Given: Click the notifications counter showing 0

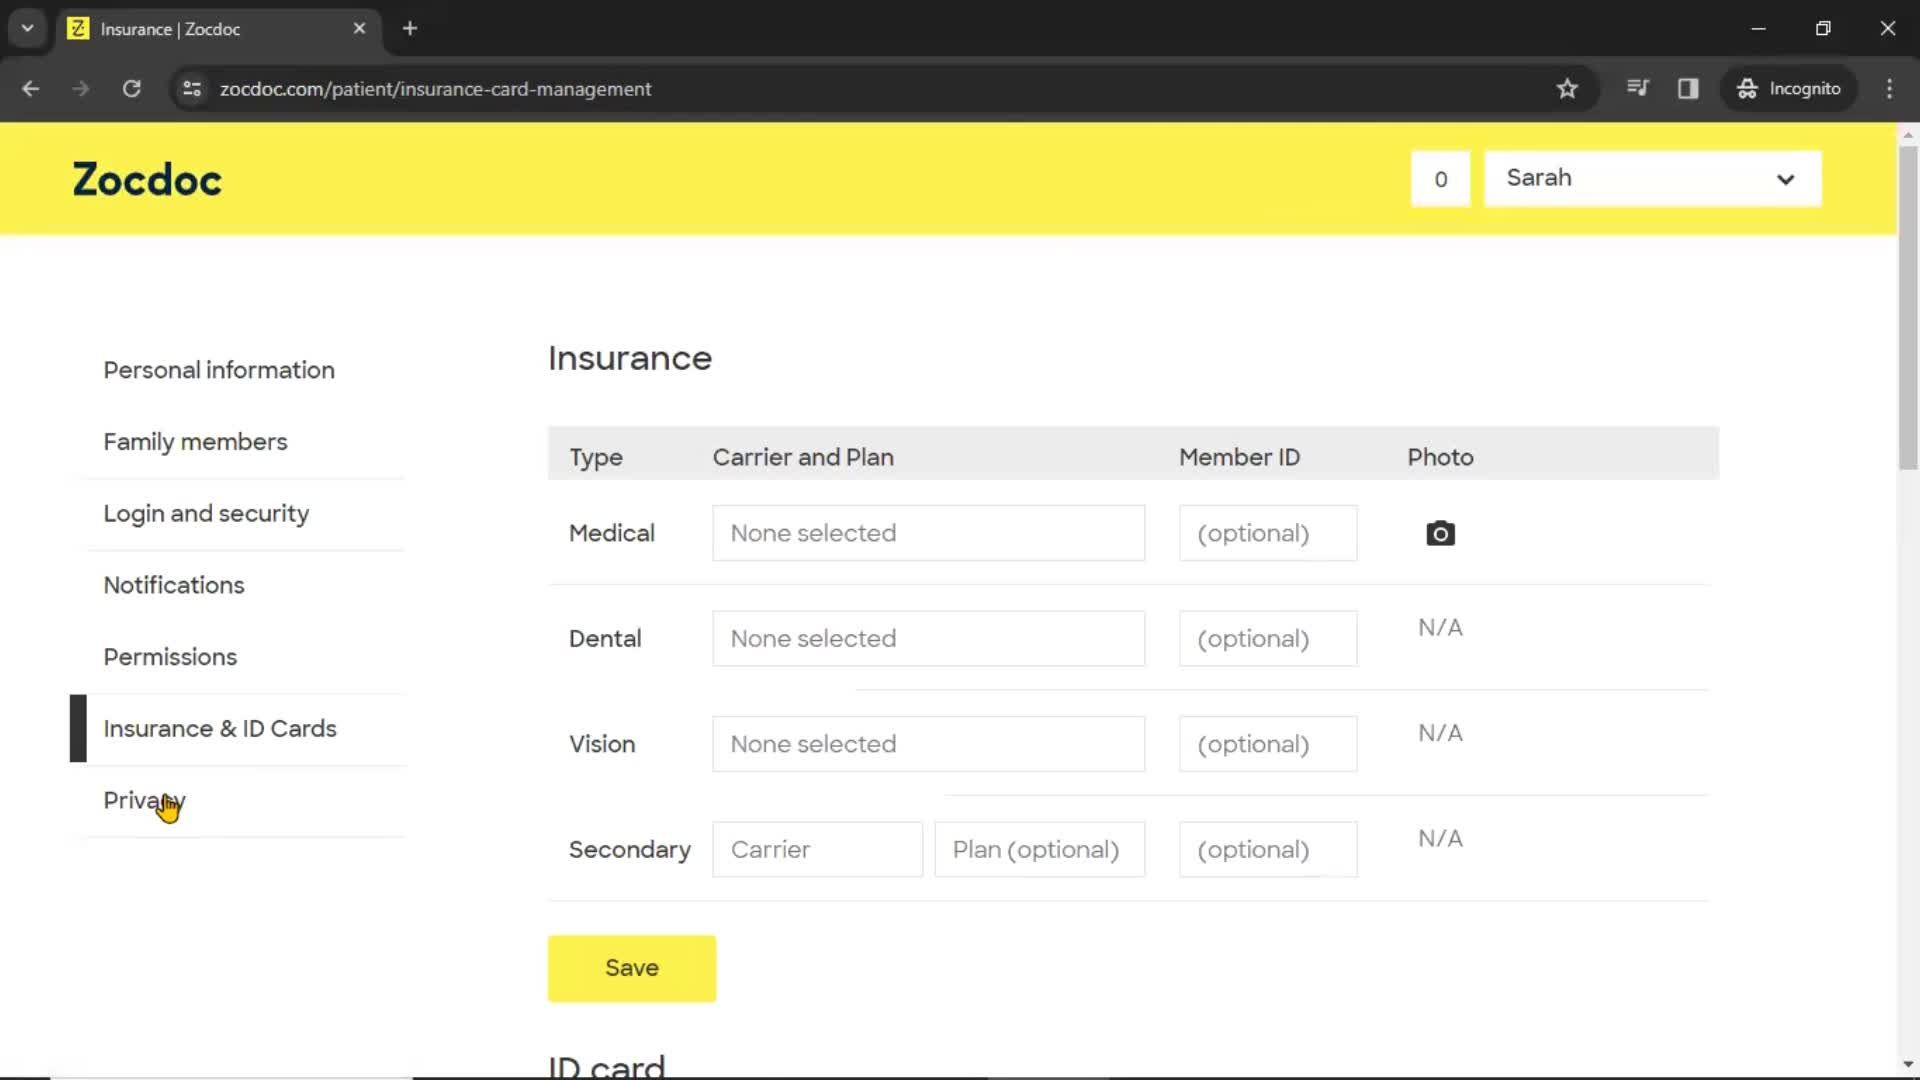Looking at the screenshot, I should pos(1440,179).
